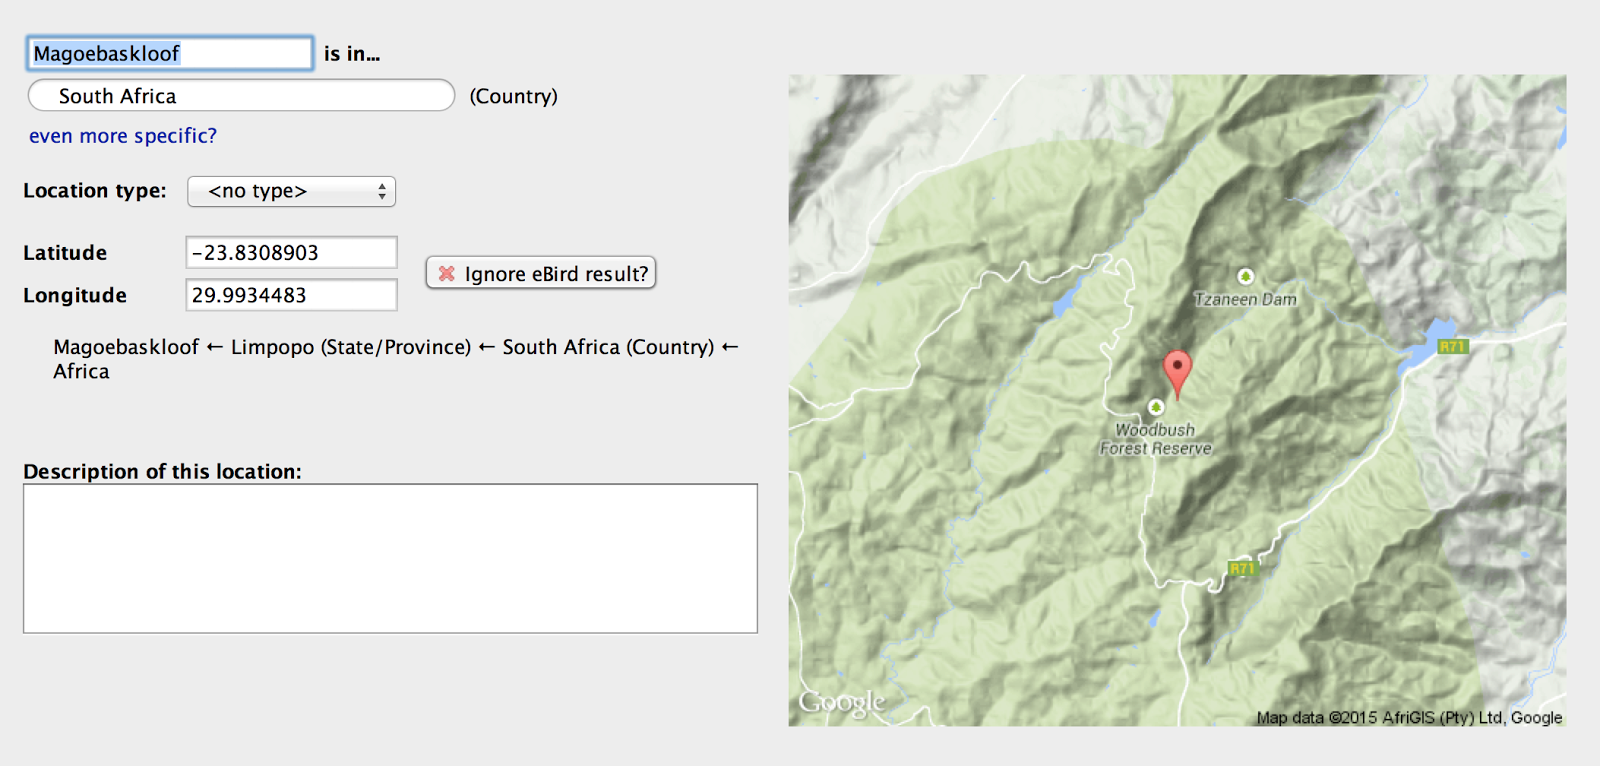Click the R71 road badge beside the dam

click(1451, 347)
